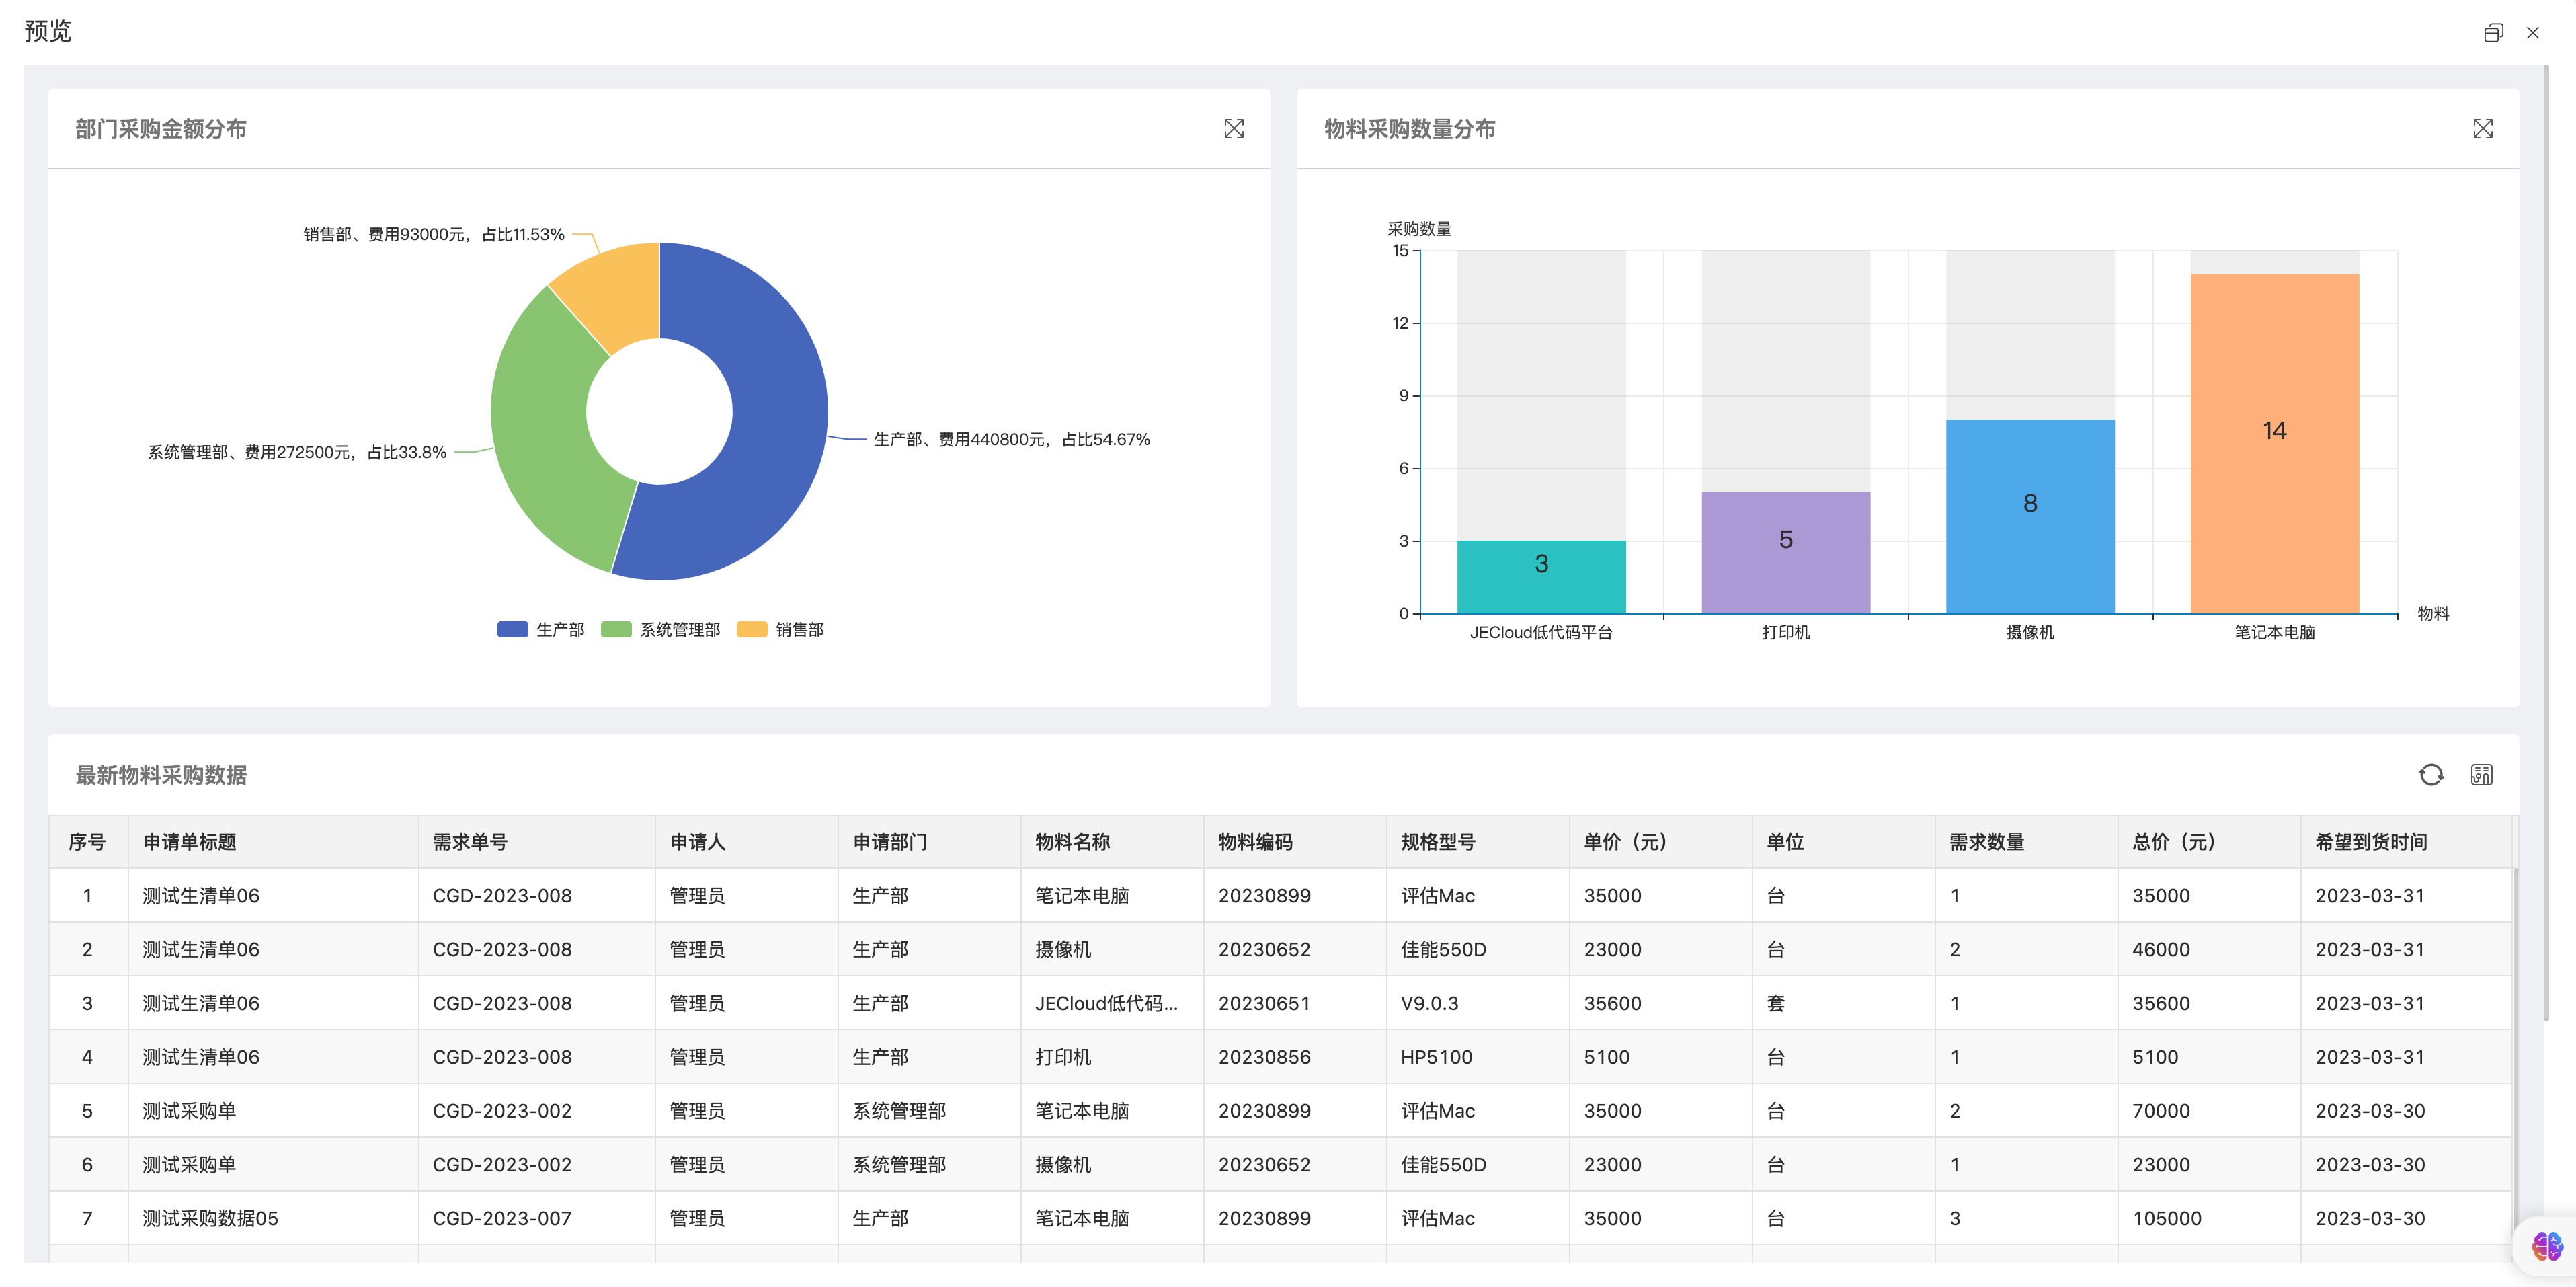Image resolution: width=2576 pixels, height=1287 pixels.
Task: Expand the 部门采购金额分布 chart fullscreen
Action: (1233, 129)
